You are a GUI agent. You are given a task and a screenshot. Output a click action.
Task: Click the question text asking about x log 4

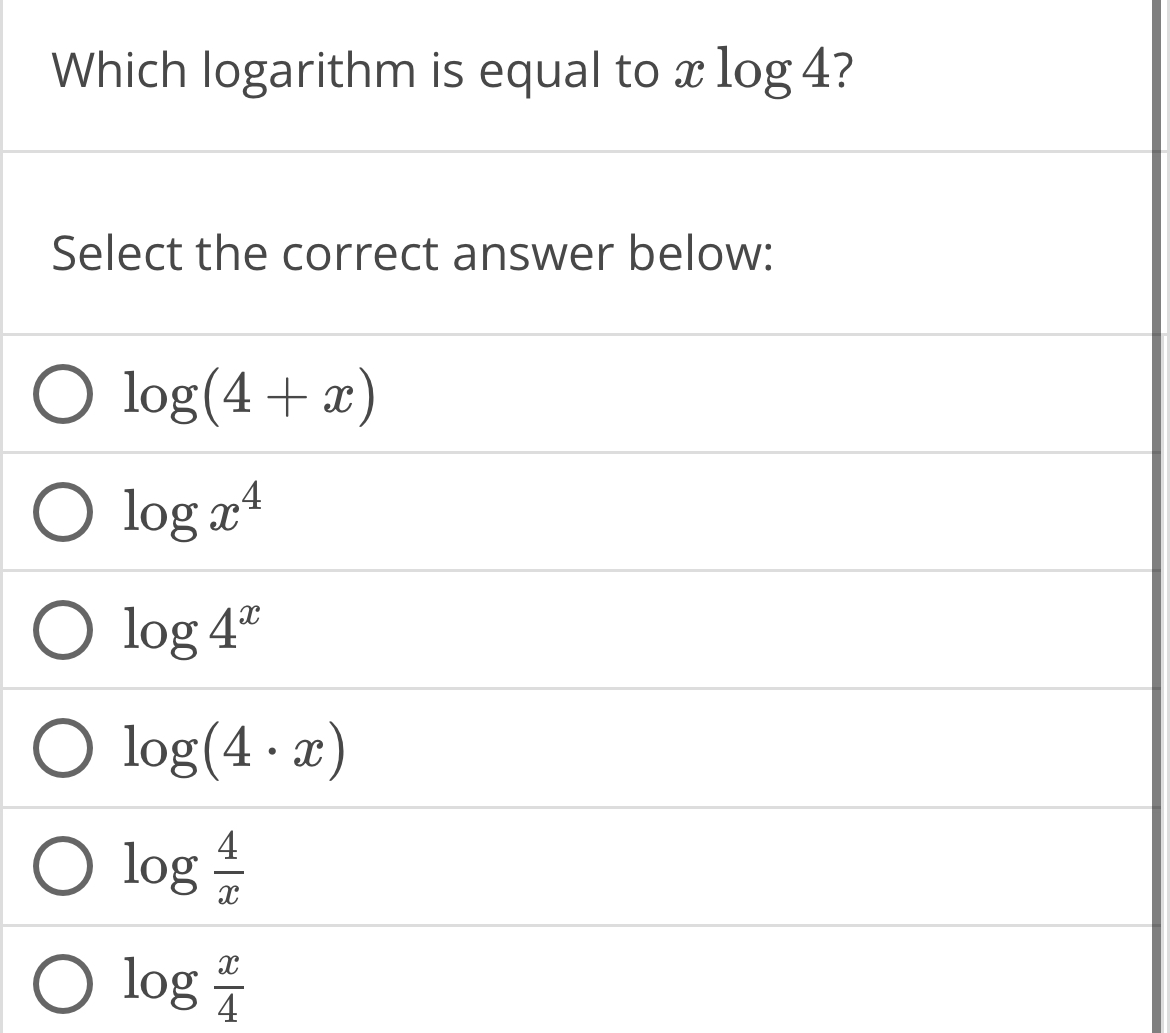pos(450,68)
